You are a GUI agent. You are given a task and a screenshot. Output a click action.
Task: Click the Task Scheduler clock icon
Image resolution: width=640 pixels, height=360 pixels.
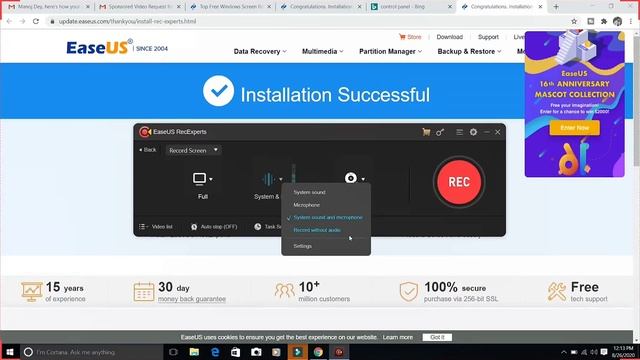coord(258,227)
